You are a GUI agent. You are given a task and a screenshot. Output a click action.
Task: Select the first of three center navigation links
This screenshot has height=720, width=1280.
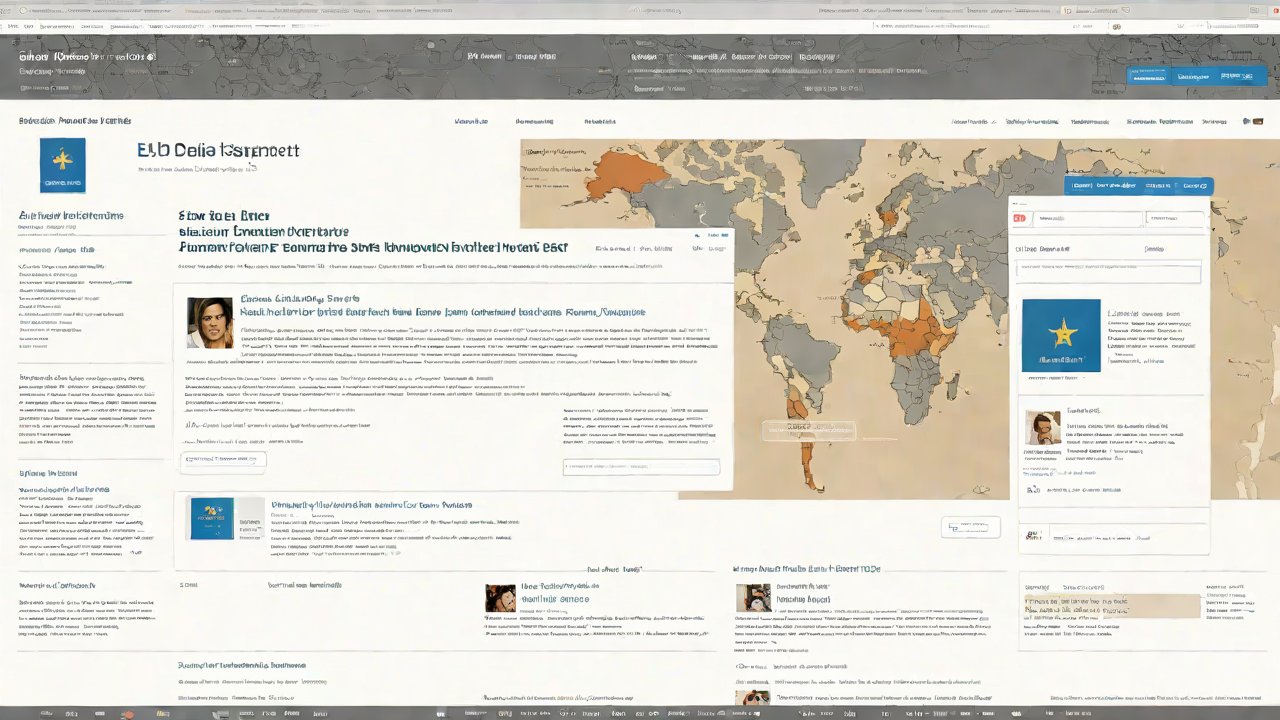click(x=471, y=121)
